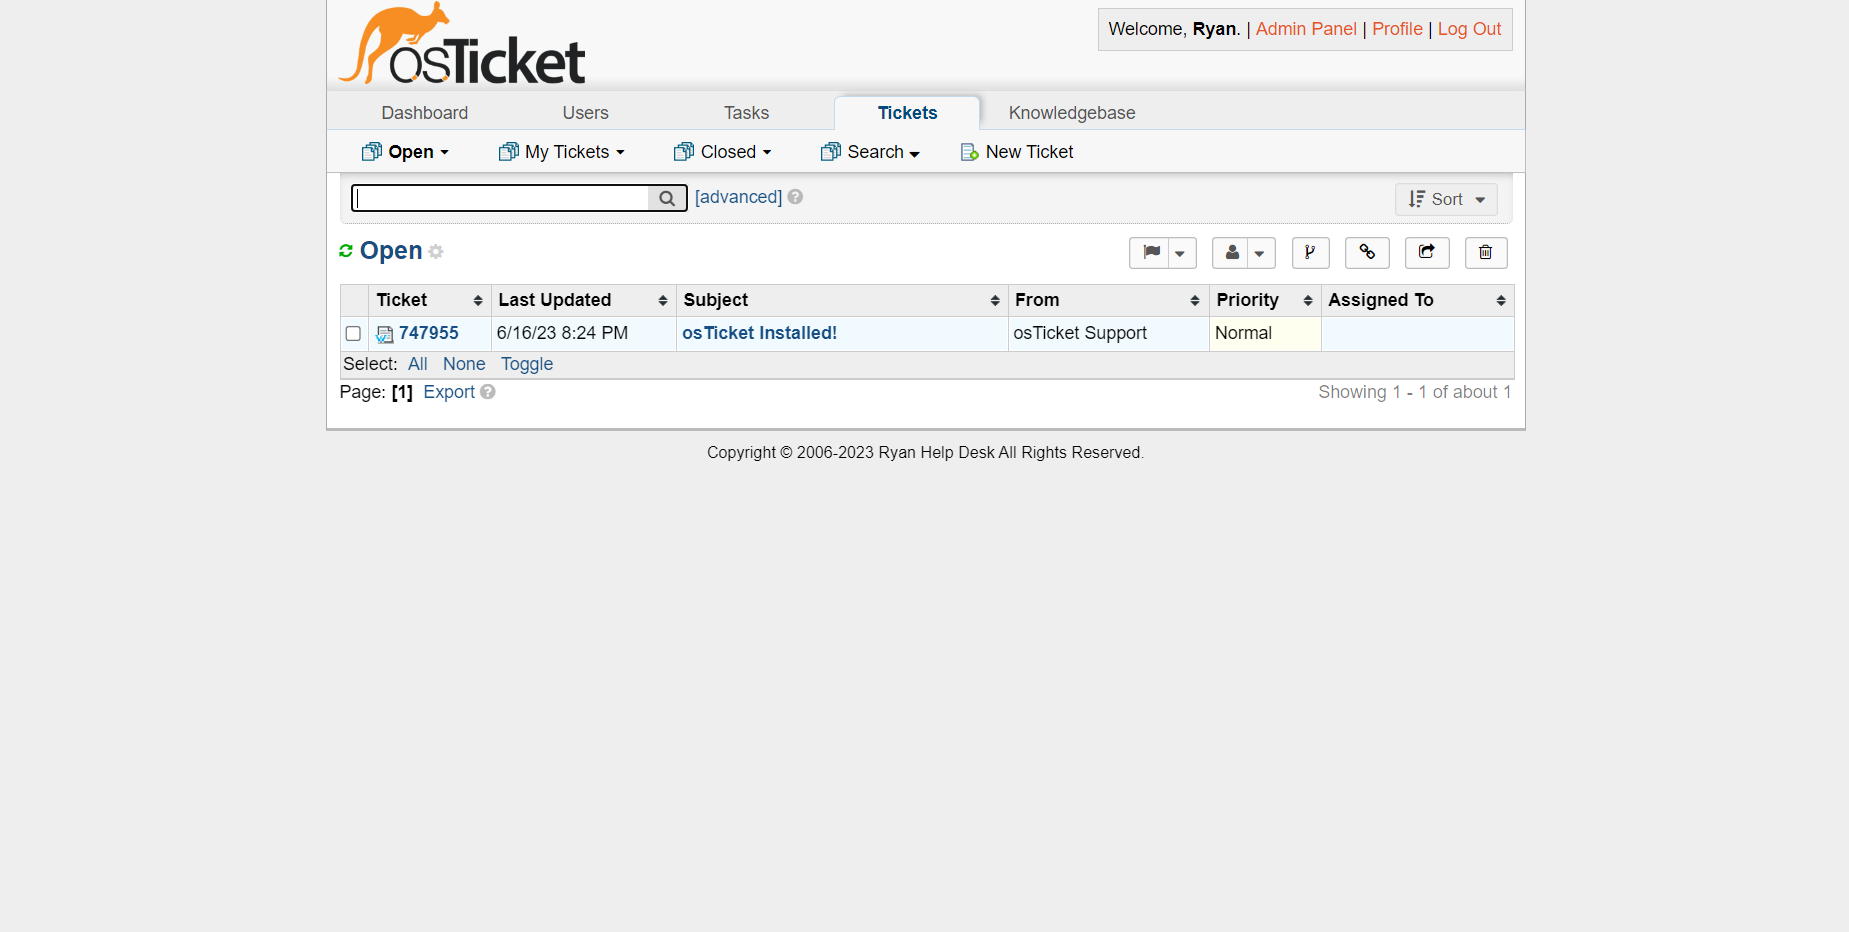Expand the flag status dropdown arrow

point(1181,253)
